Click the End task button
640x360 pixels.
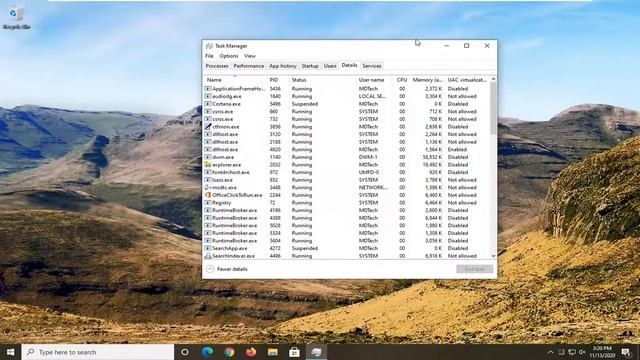coord(474,269)
